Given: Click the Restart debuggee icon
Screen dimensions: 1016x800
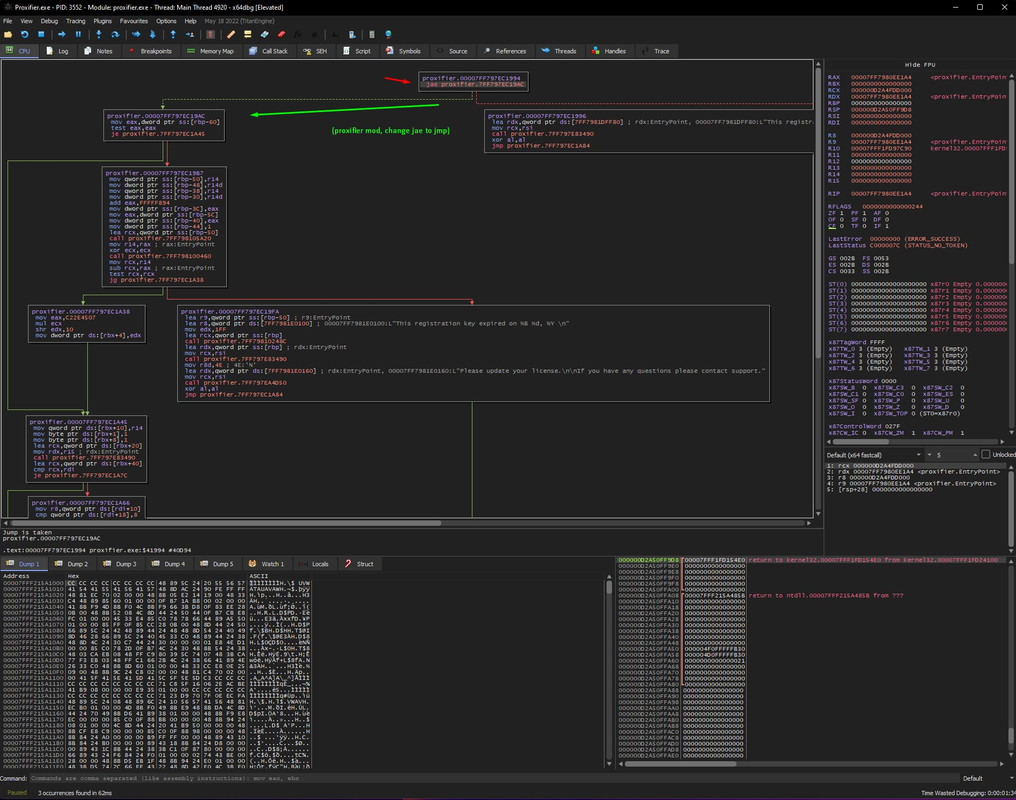Looking at the screenshot, I should [25, 34].
